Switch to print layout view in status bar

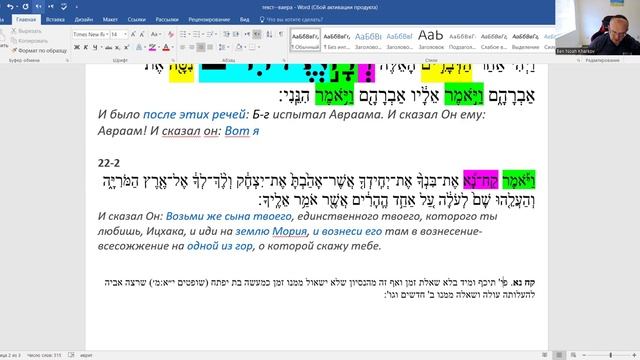[559, 355]
